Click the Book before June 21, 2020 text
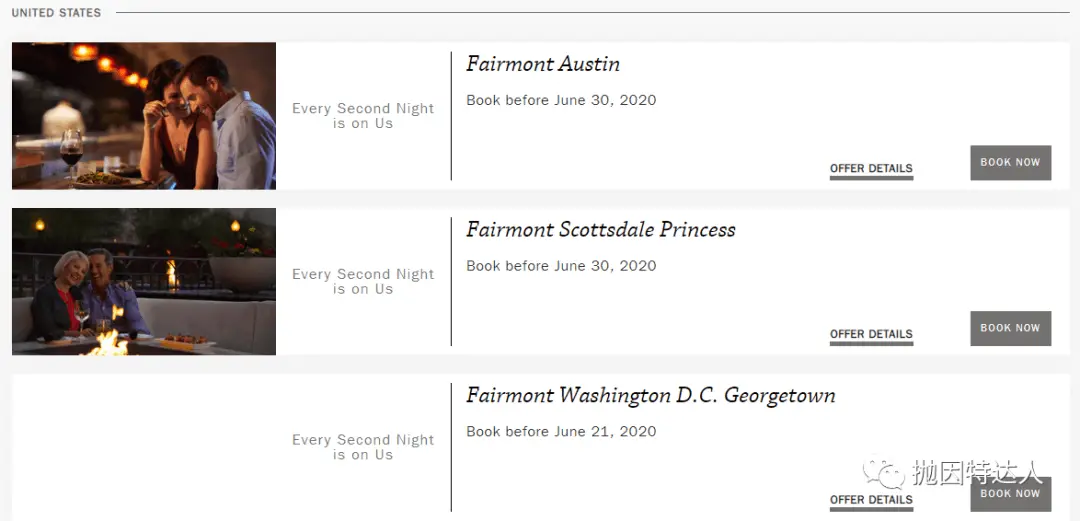Screen dimensions: 1080x521 [561, 431]
